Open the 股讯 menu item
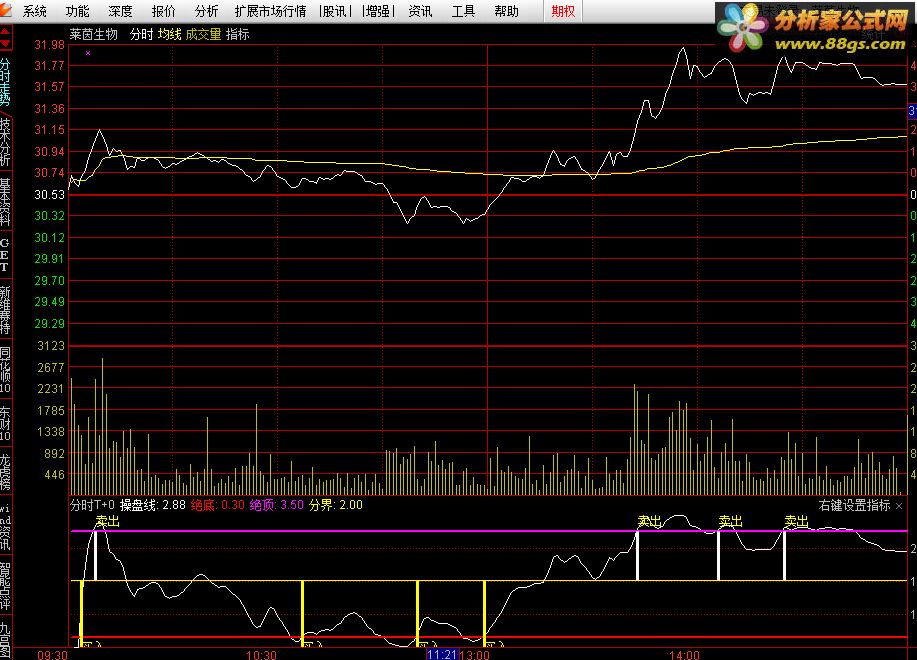 click(335, 11)
